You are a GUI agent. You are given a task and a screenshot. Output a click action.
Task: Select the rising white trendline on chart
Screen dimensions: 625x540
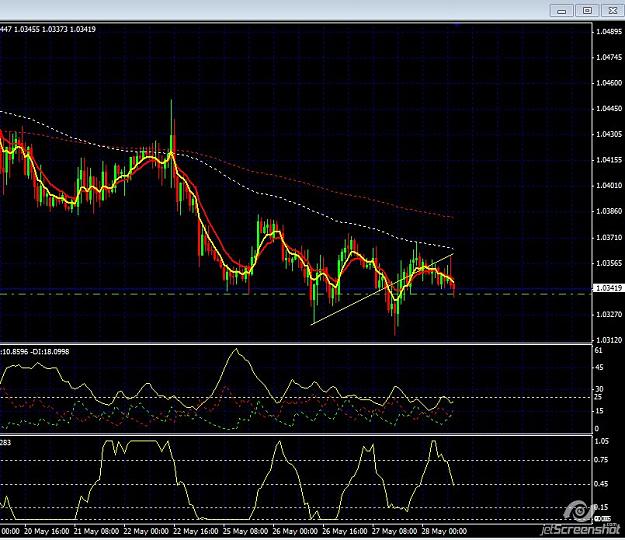(x=382, y=289)
